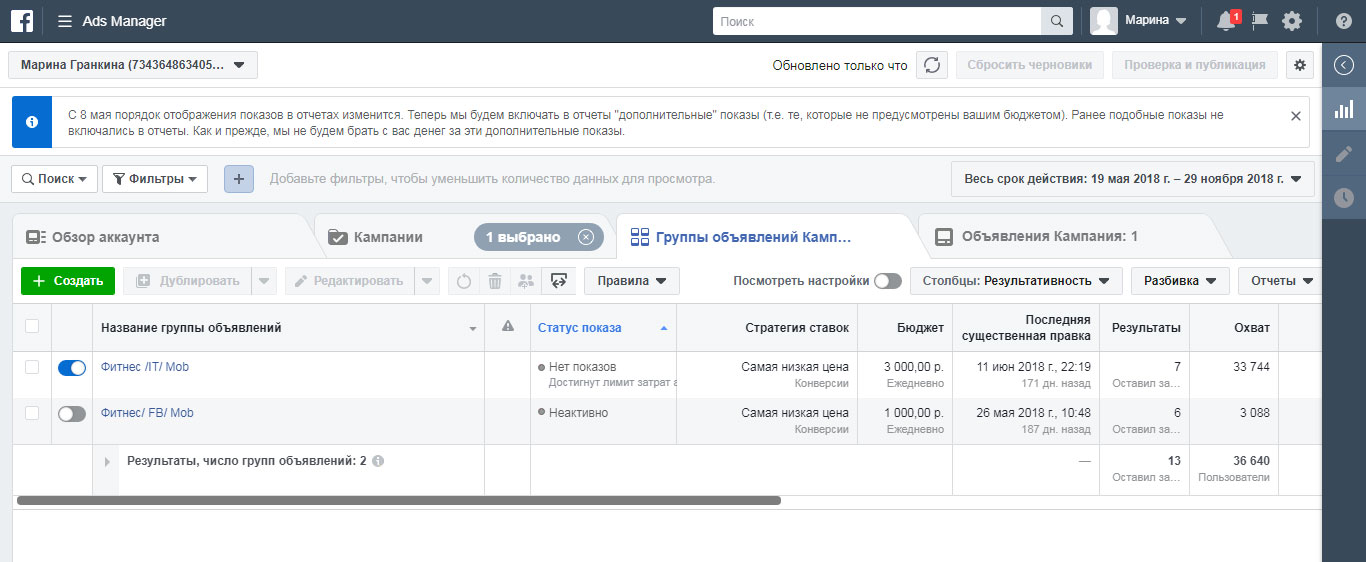Expand the results summary row triangle

[x=107, y=462]
